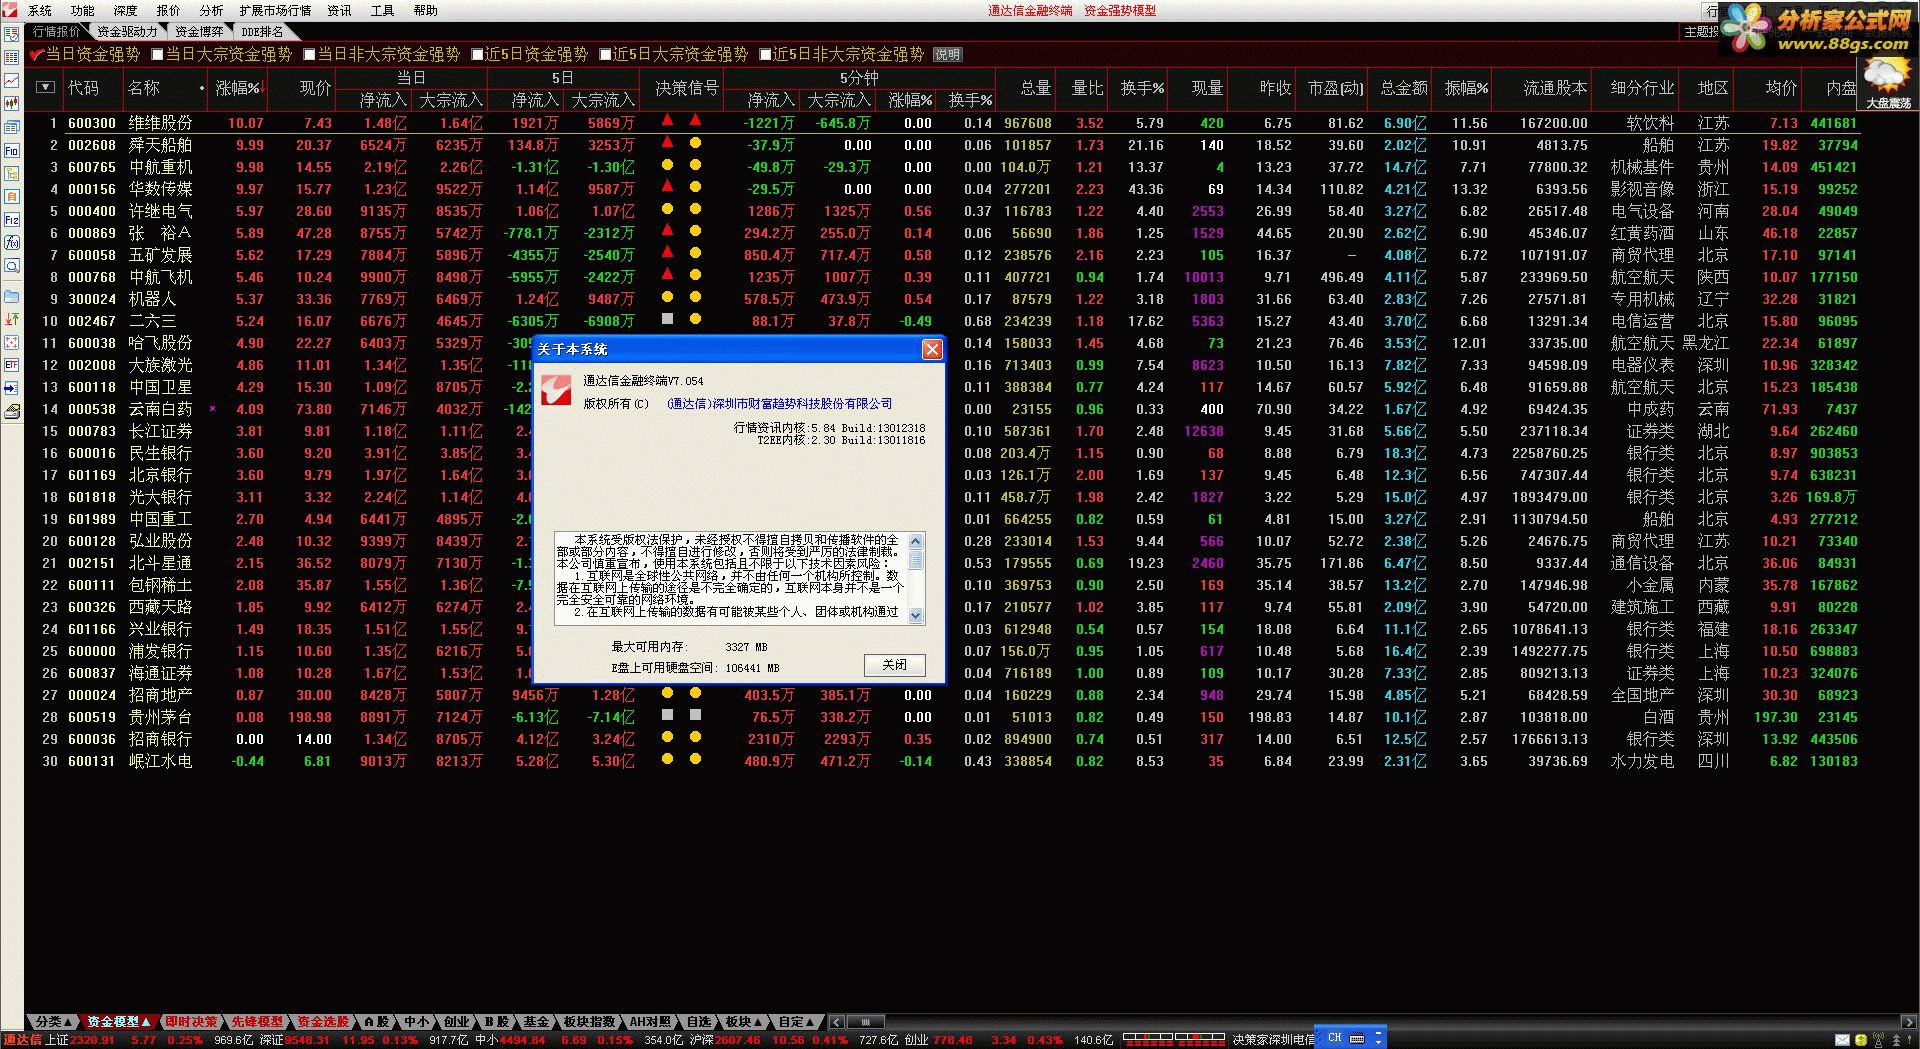Open the 扩展市场行情 menu
Image resolution: width=1920 pixels, height=1049 pixels.
(275, 10)
